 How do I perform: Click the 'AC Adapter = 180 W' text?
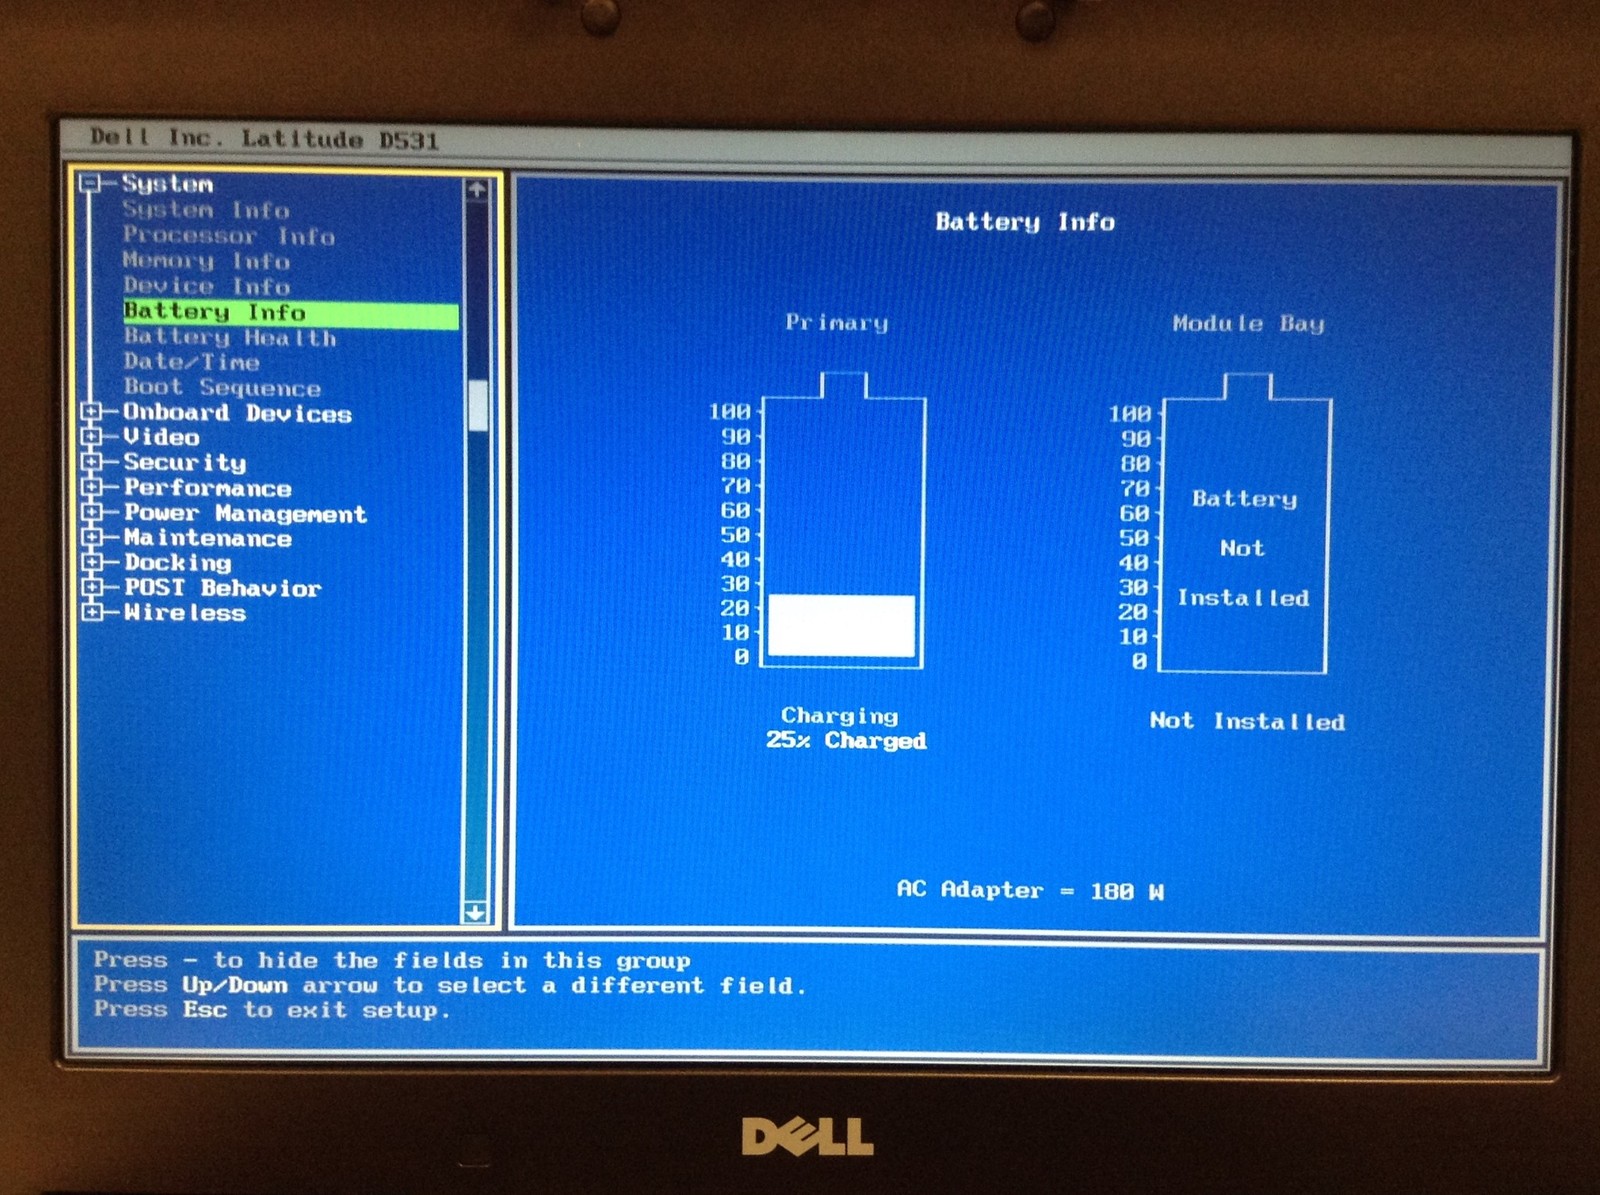pyautogui.click(x=1031, y=890)
